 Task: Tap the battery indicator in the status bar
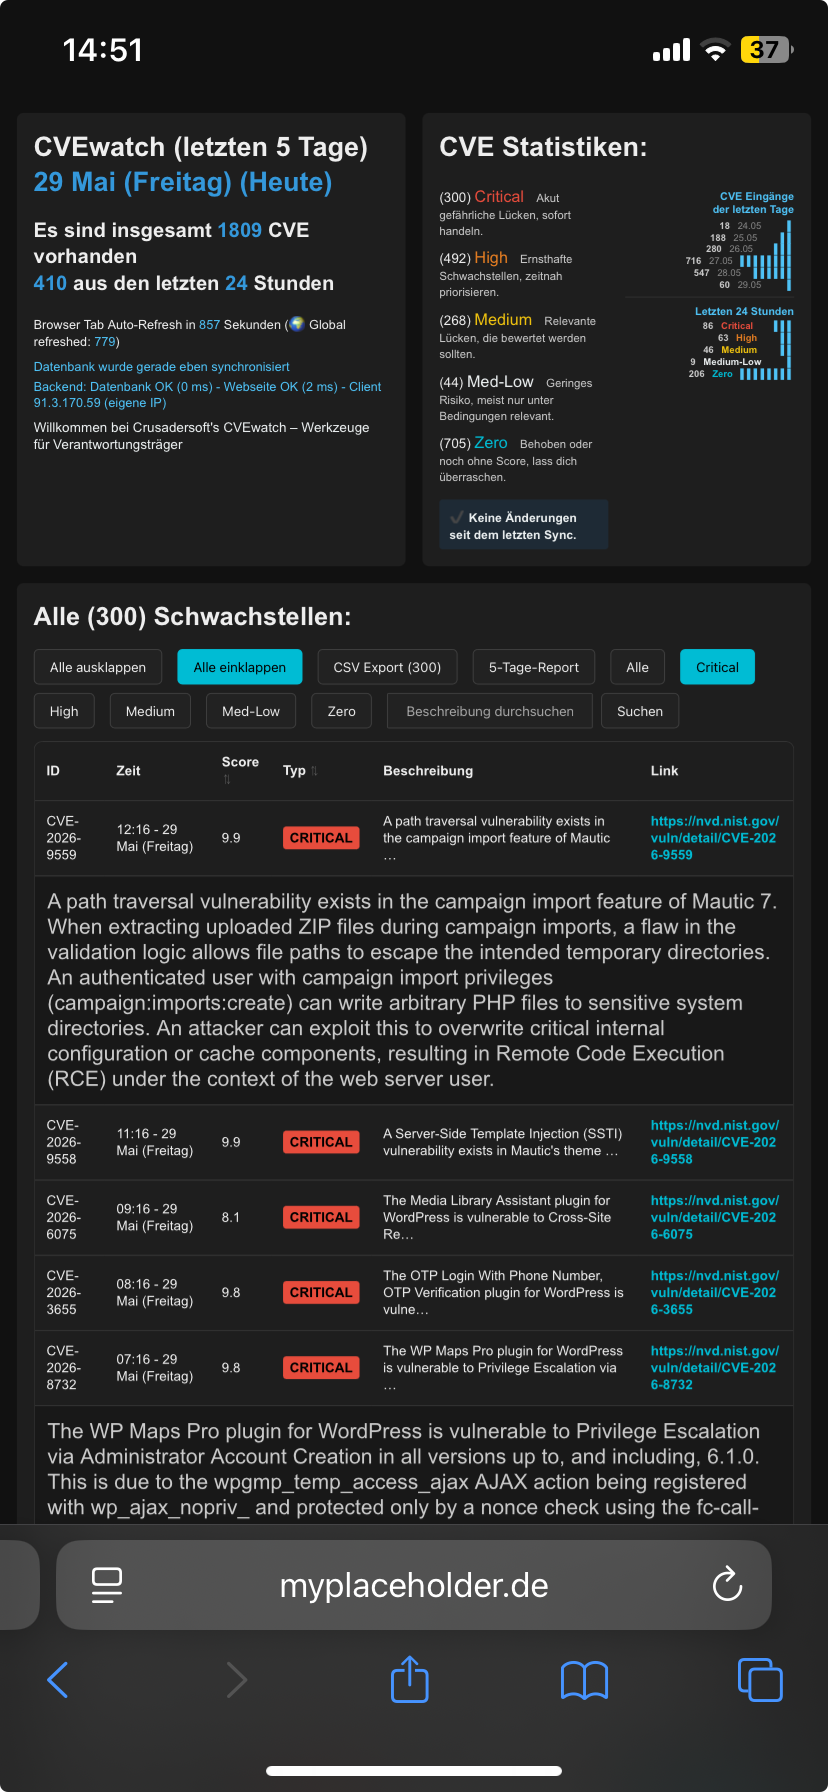click(x=766, y=49)
